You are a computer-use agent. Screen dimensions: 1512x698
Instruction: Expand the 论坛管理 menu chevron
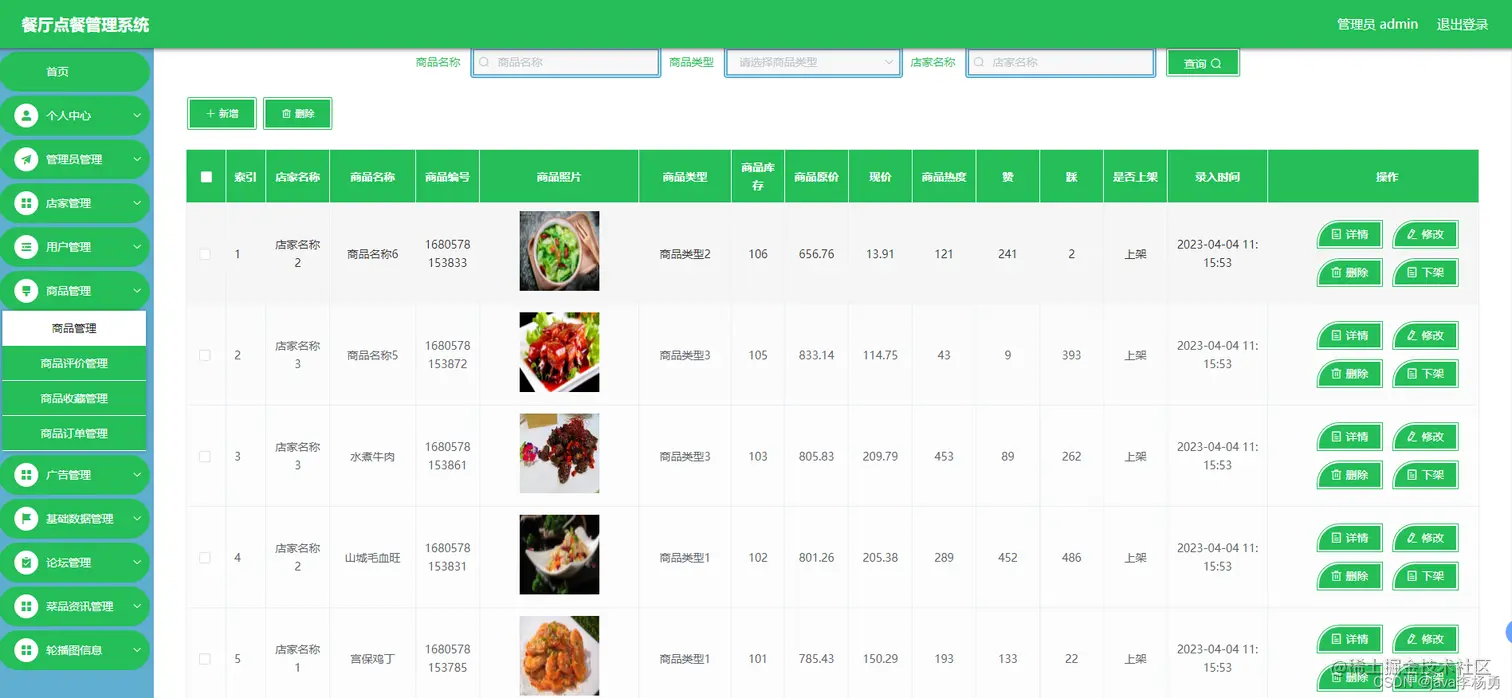(137, 563)
